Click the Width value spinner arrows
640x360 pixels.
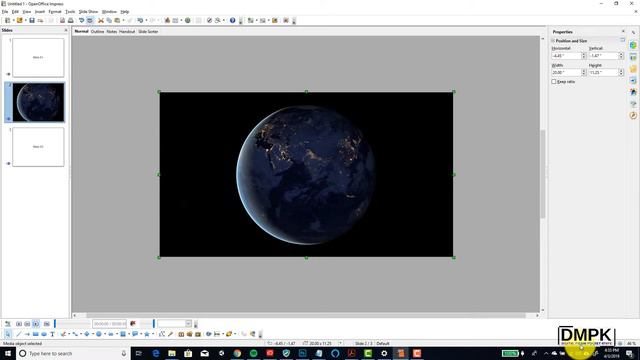(584, 72)
